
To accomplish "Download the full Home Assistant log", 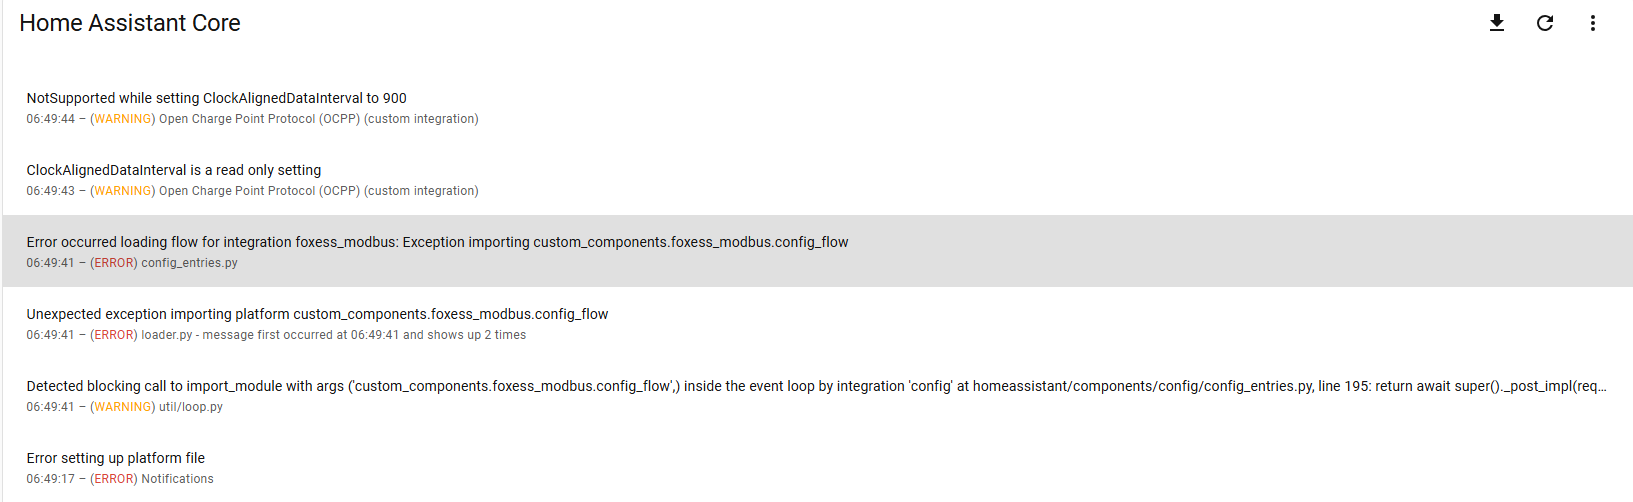I will [1497, 23].
